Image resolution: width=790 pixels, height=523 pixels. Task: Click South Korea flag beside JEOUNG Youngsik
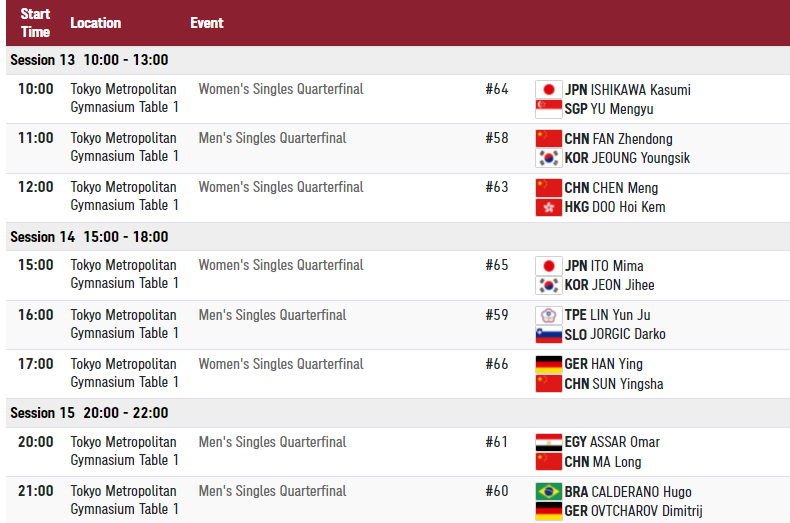click(x=548, y=158)
